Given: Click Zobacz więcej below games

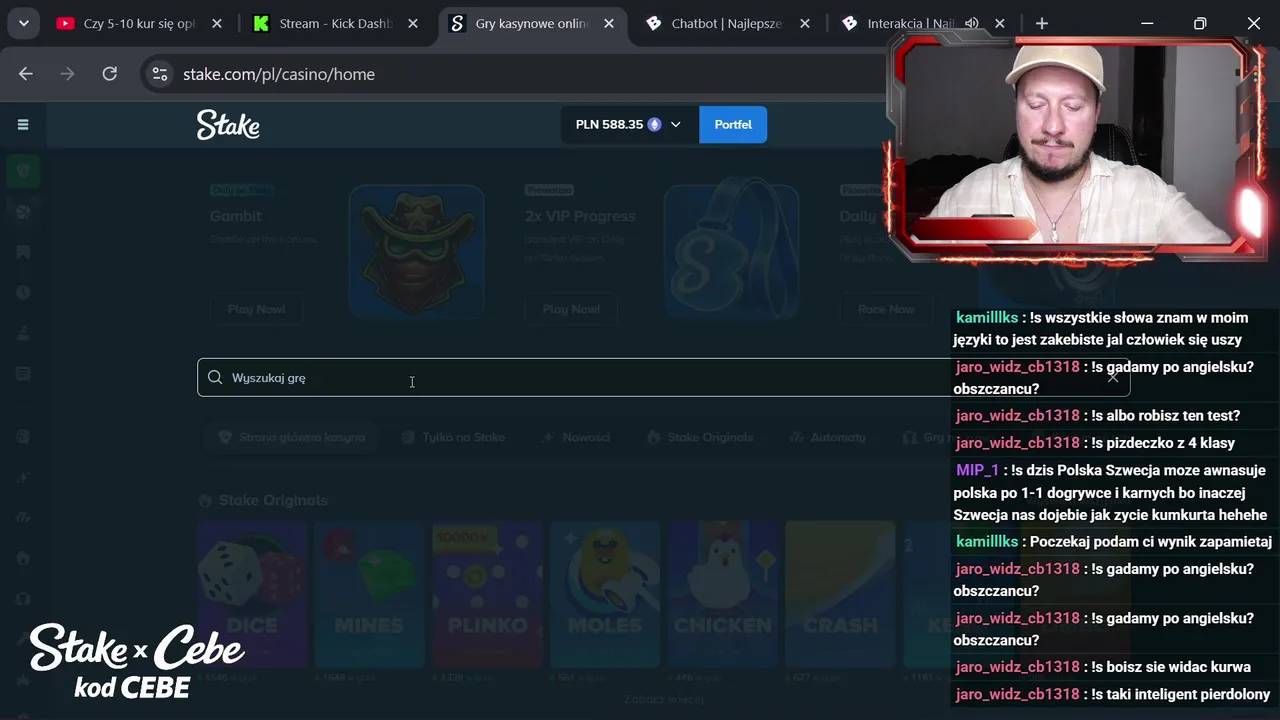Looking at the screenshot, I should tap(664, 700).
